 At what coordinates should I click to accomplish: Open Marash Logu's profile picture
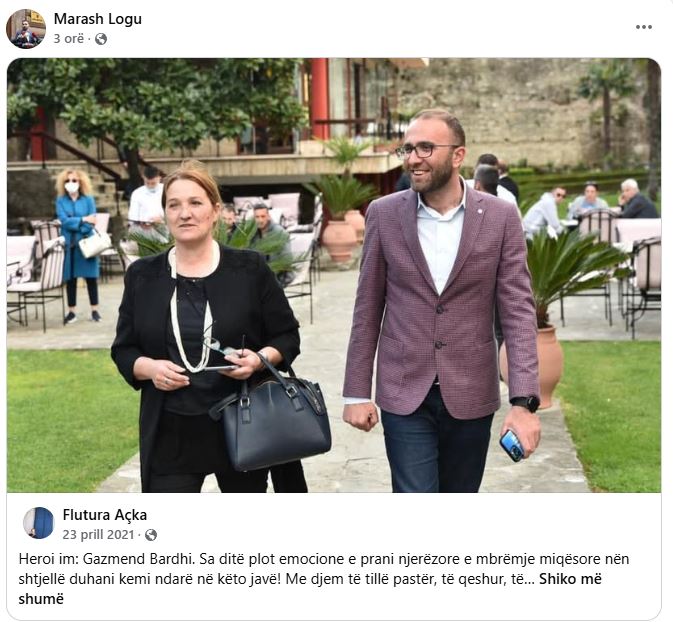pos(26,29)
